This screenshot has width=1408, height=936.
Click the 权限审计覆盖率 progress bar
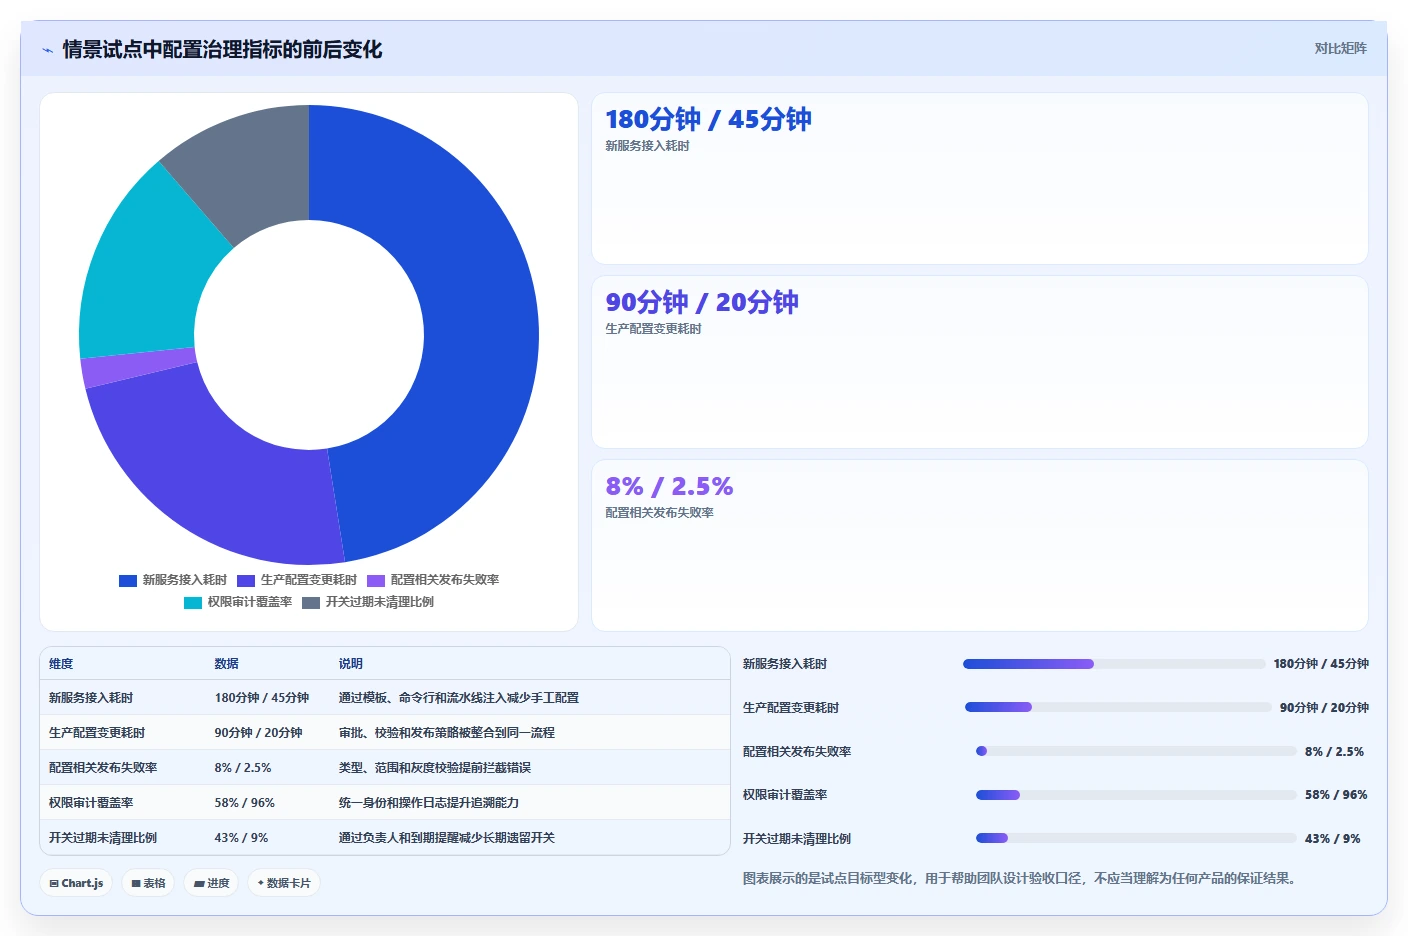pyautogui.click(x=1136, y=795)
